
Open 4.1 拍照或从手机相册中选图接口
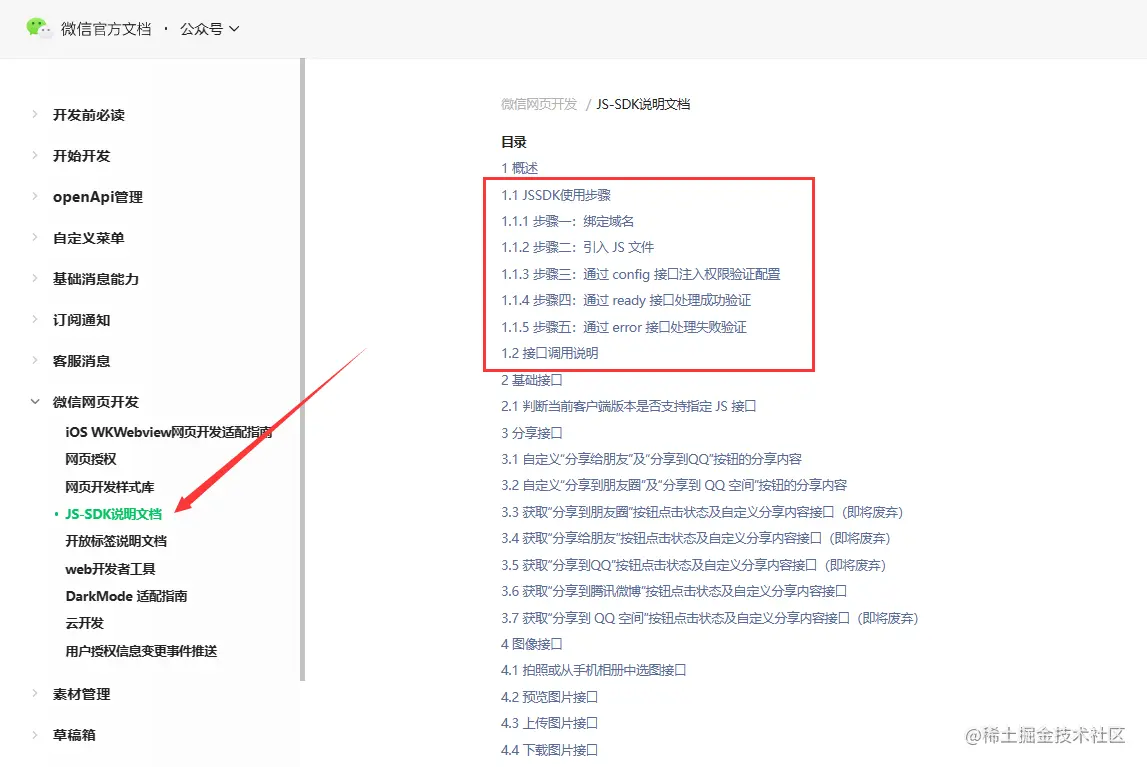[x=594, y=670]
